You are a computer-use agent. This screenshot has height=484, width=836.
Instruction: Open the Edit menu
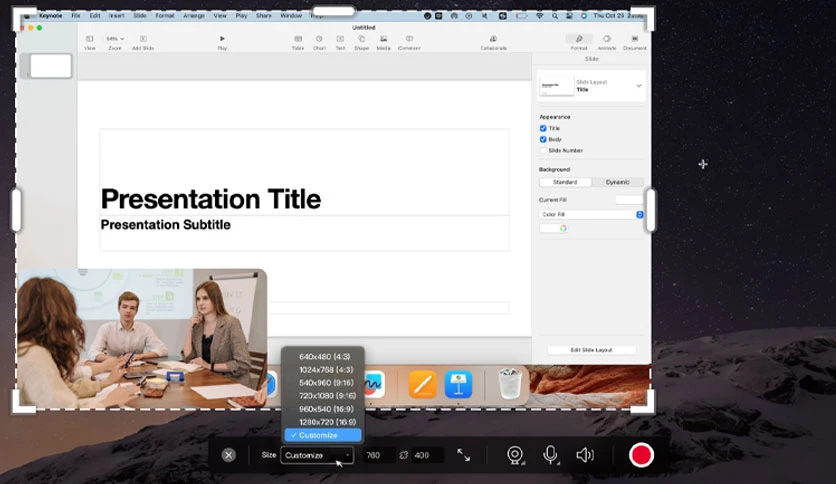95,15
